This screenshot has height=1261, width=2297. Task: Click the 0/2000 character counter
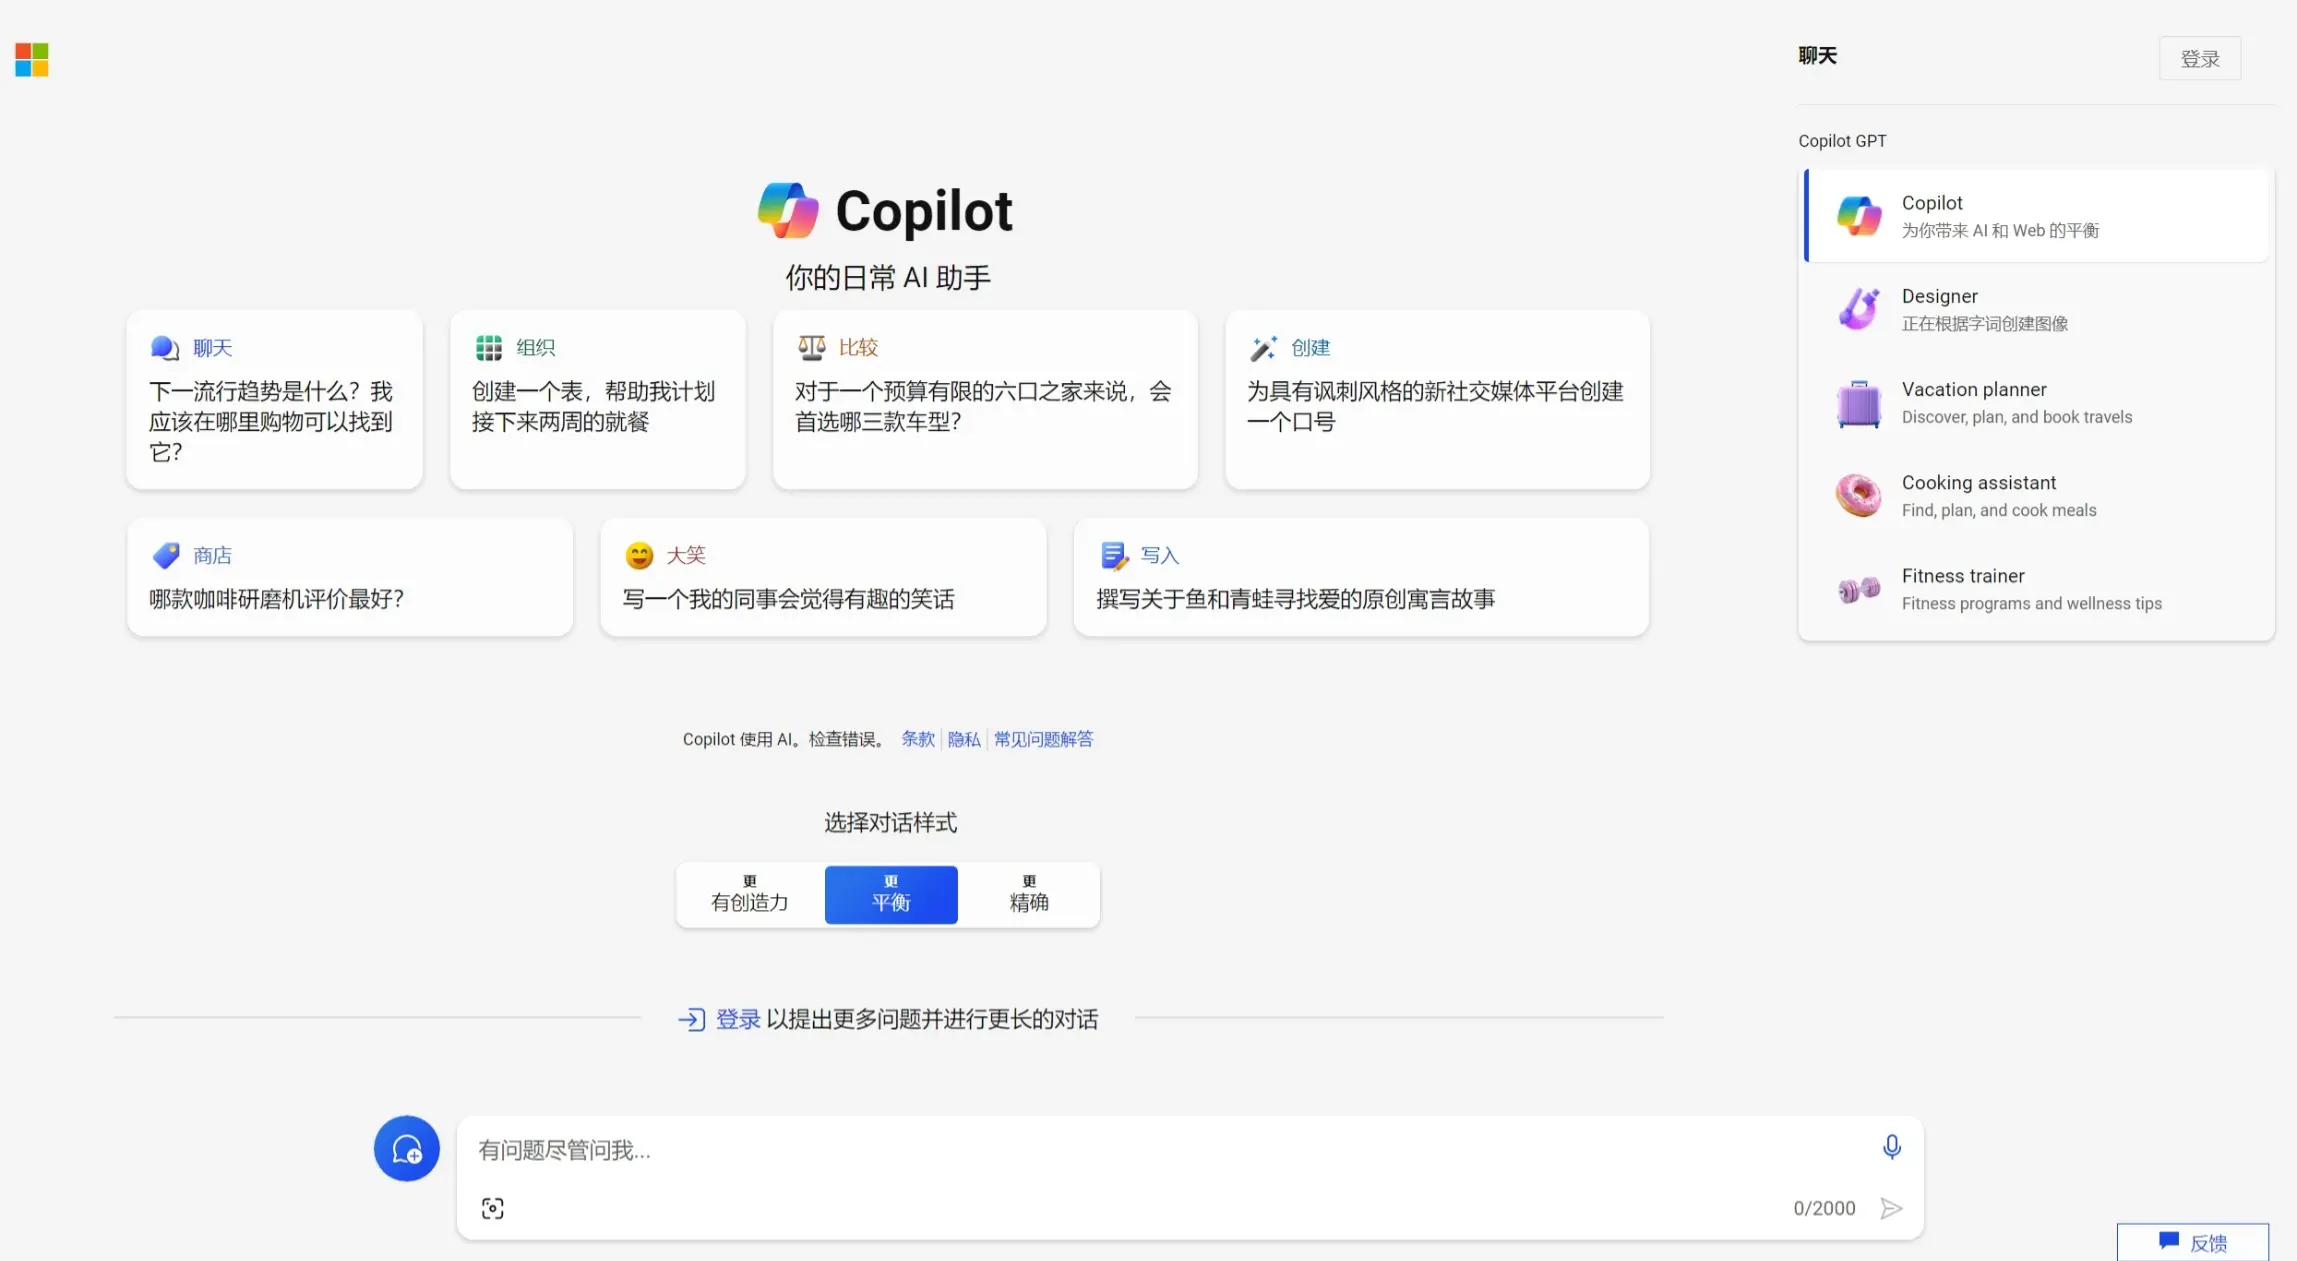click(x=1824, y=1208)
